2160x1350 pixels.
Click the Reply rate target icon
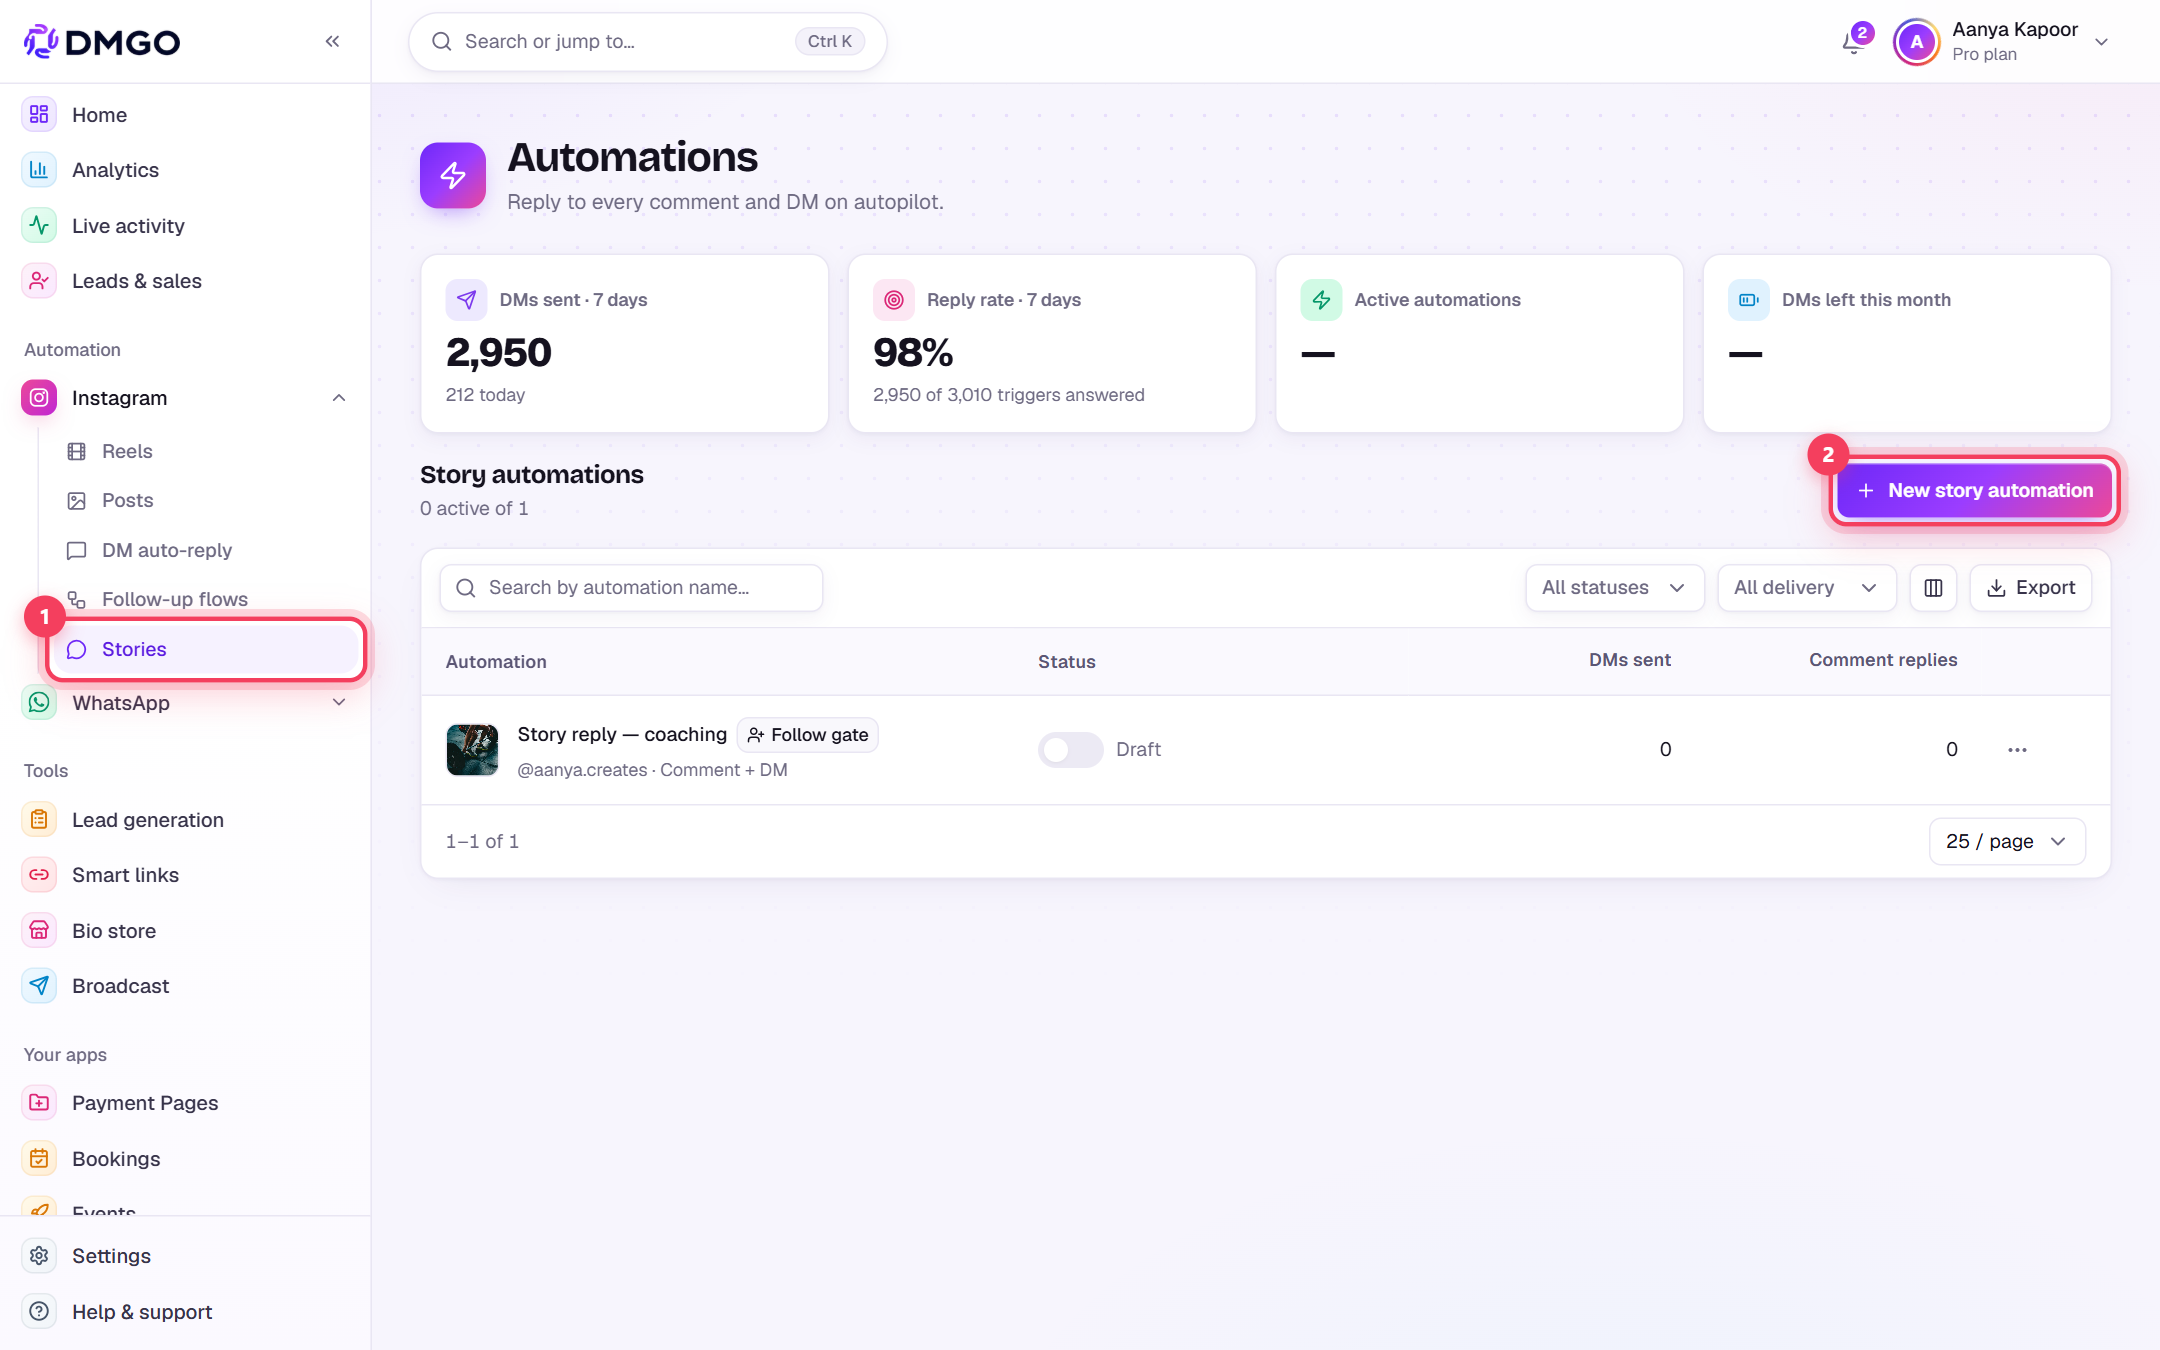pos(894,300)
